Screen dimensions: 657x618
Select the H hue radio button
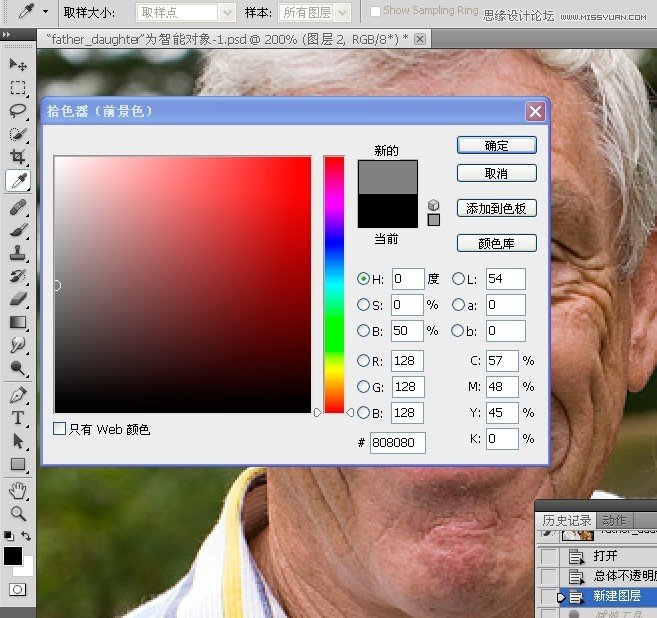click(363, 279)
